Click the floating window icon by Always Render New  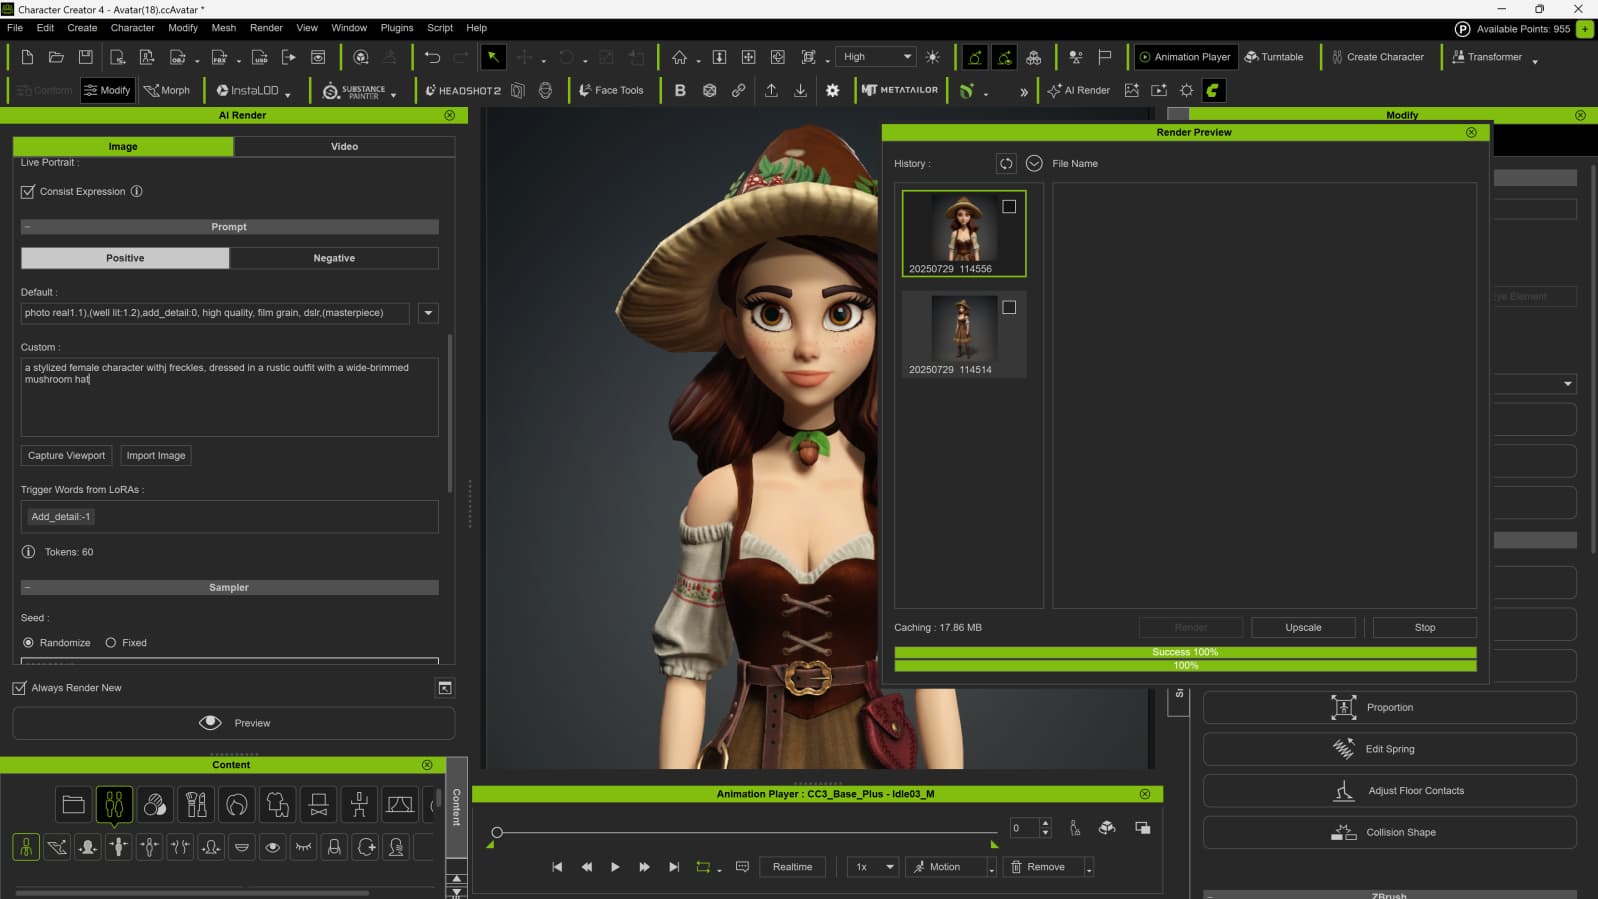click(445, 688)
